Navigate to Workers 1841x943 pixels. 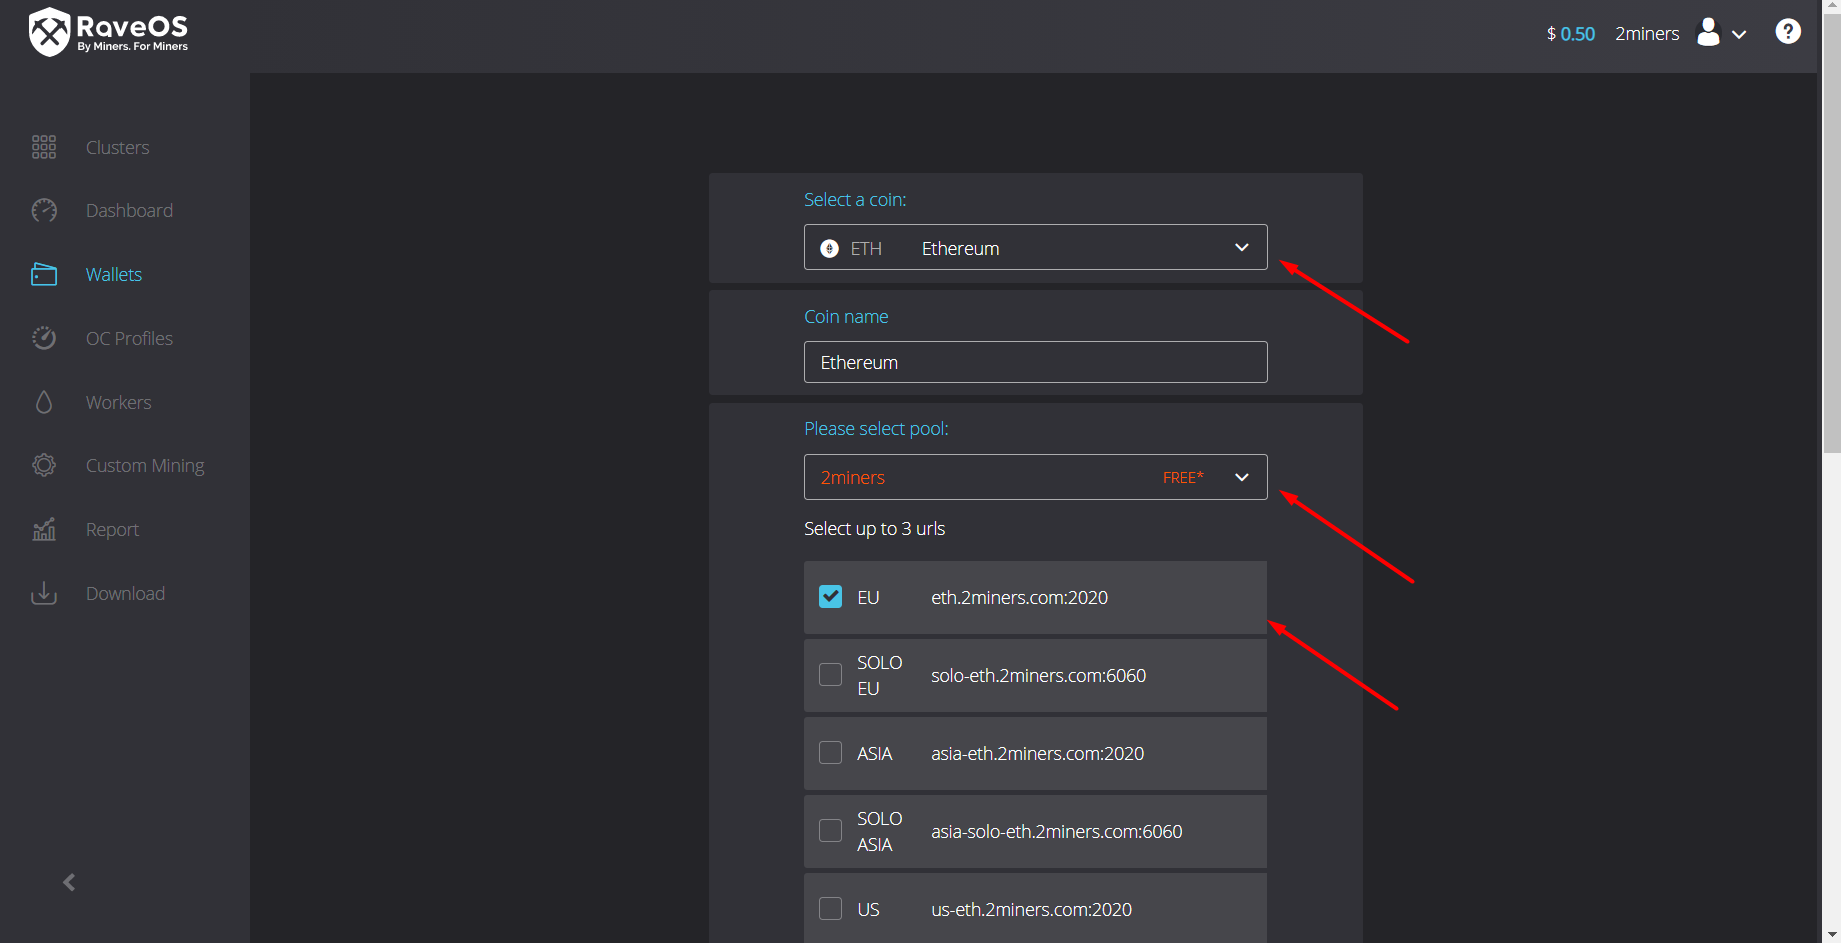[118, 402]
